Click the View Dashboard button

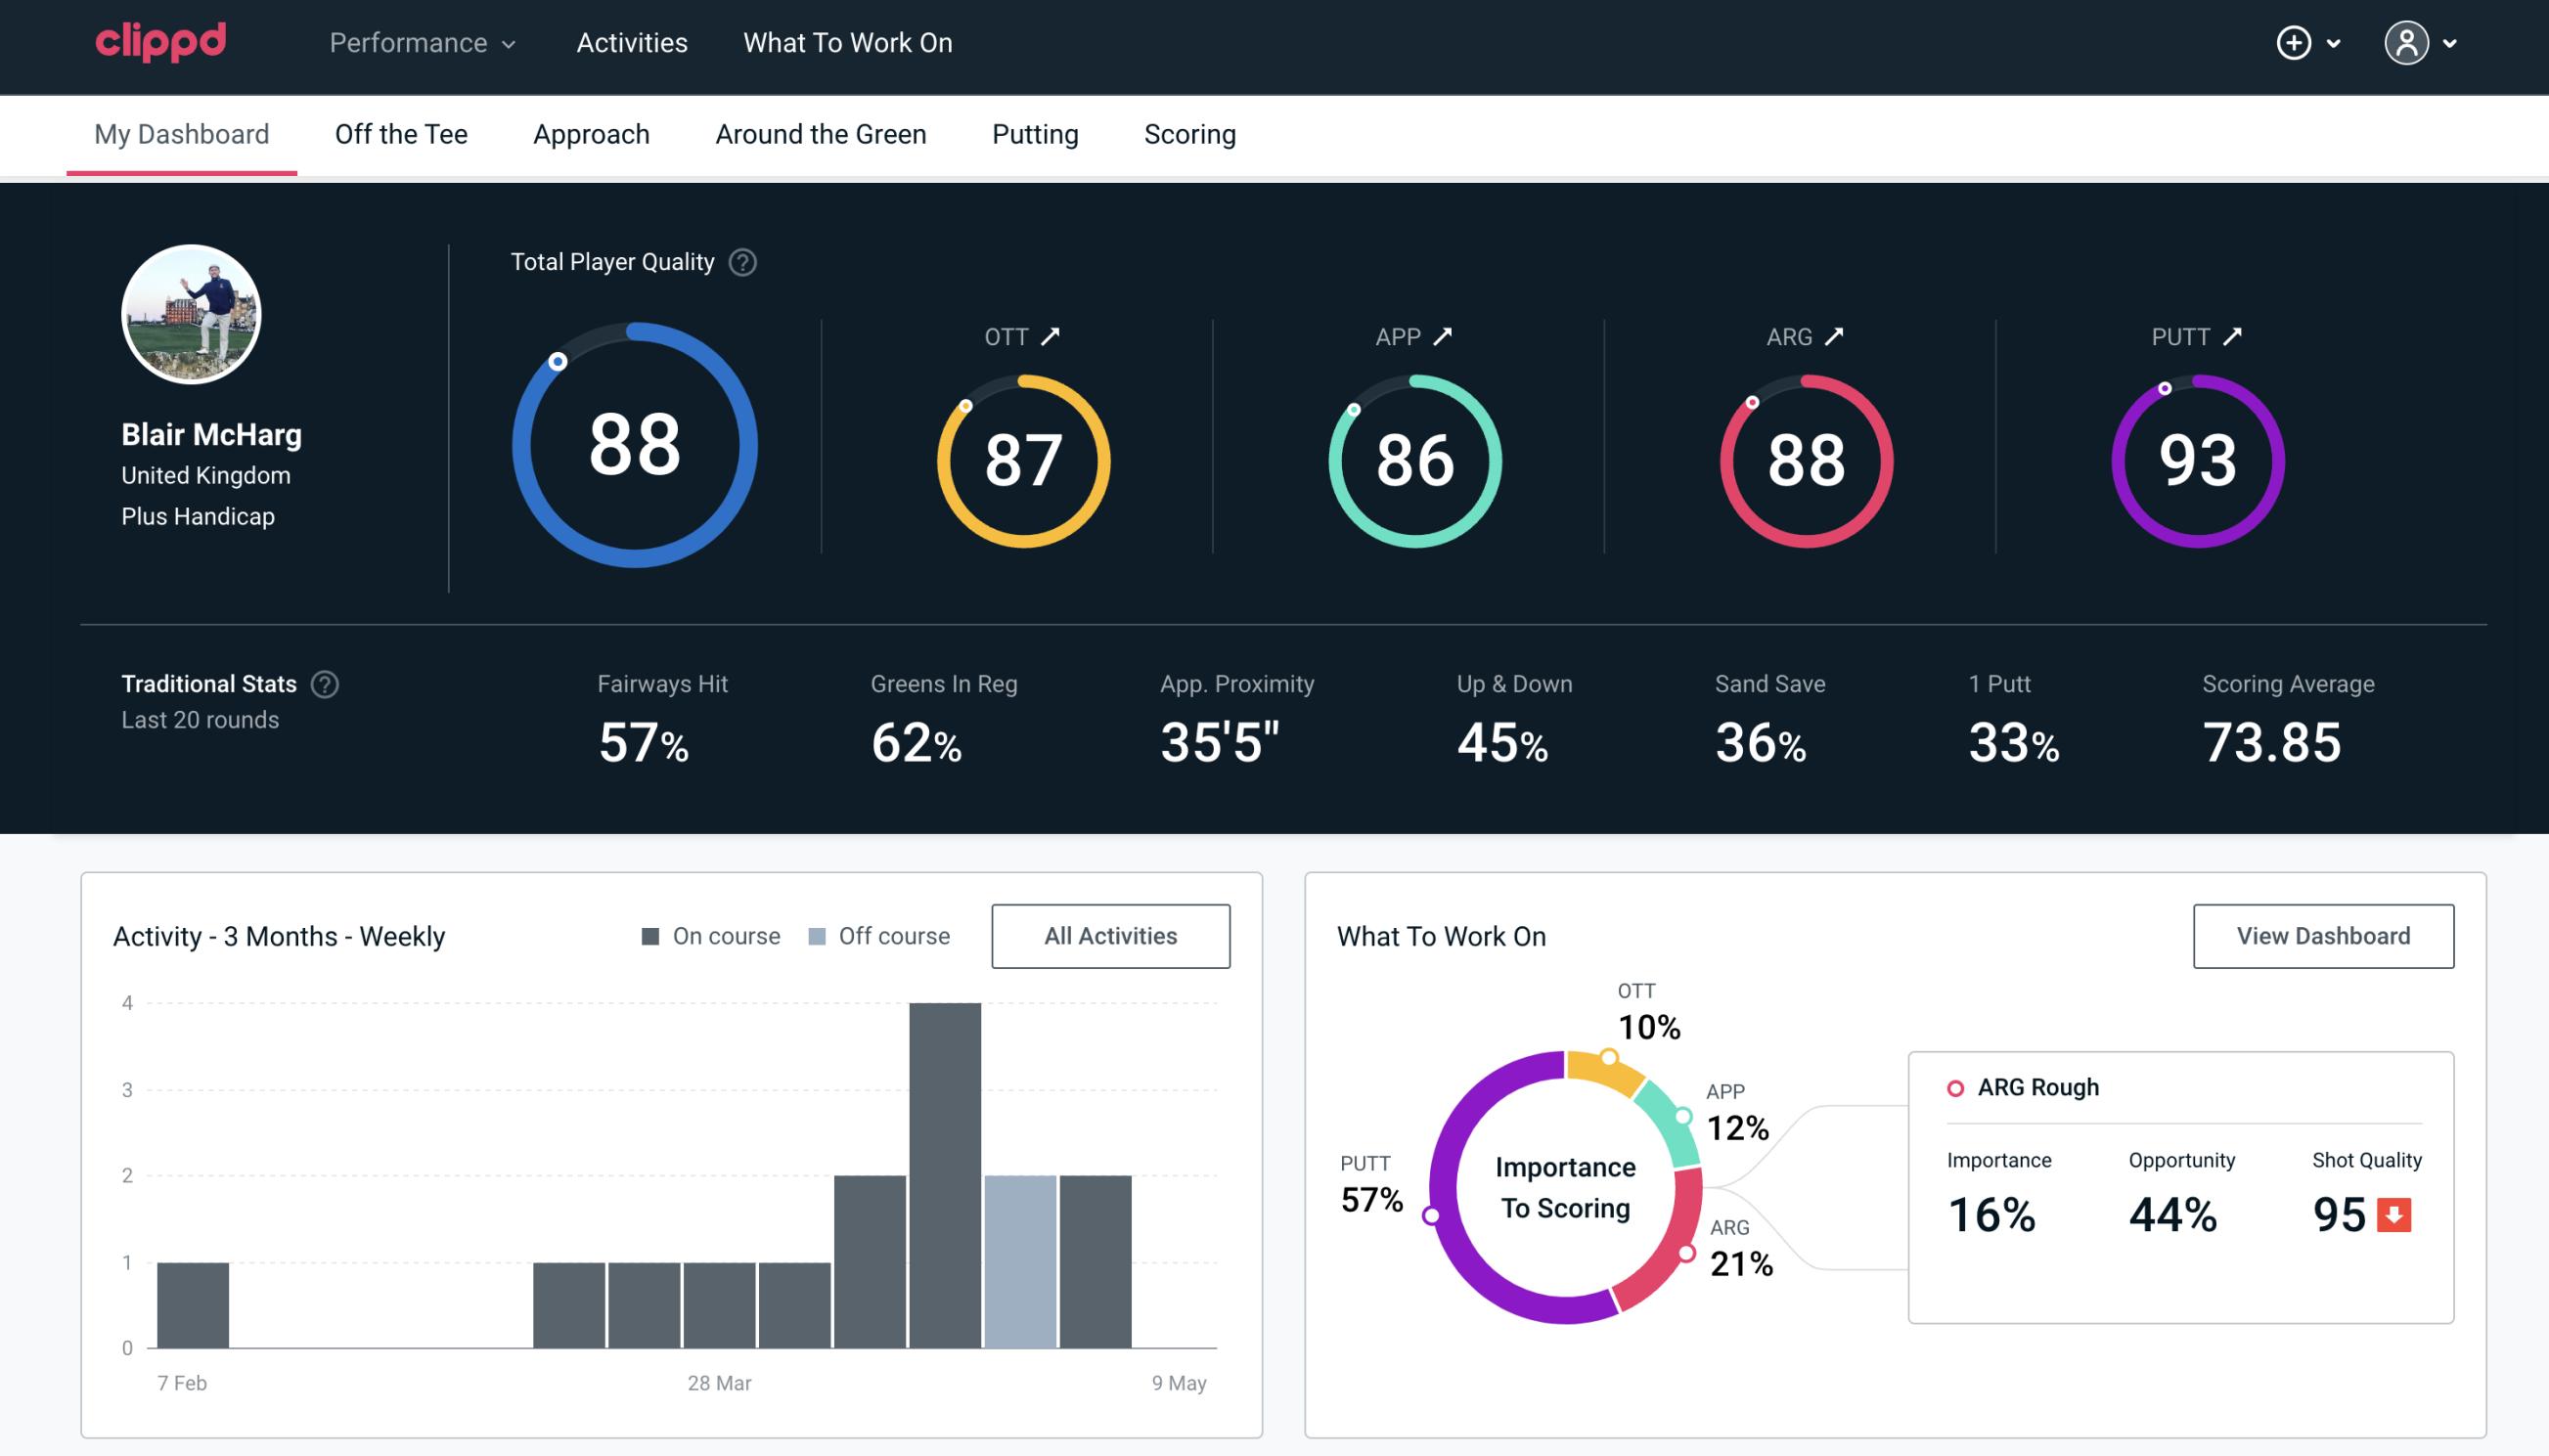coord(2323,935)
